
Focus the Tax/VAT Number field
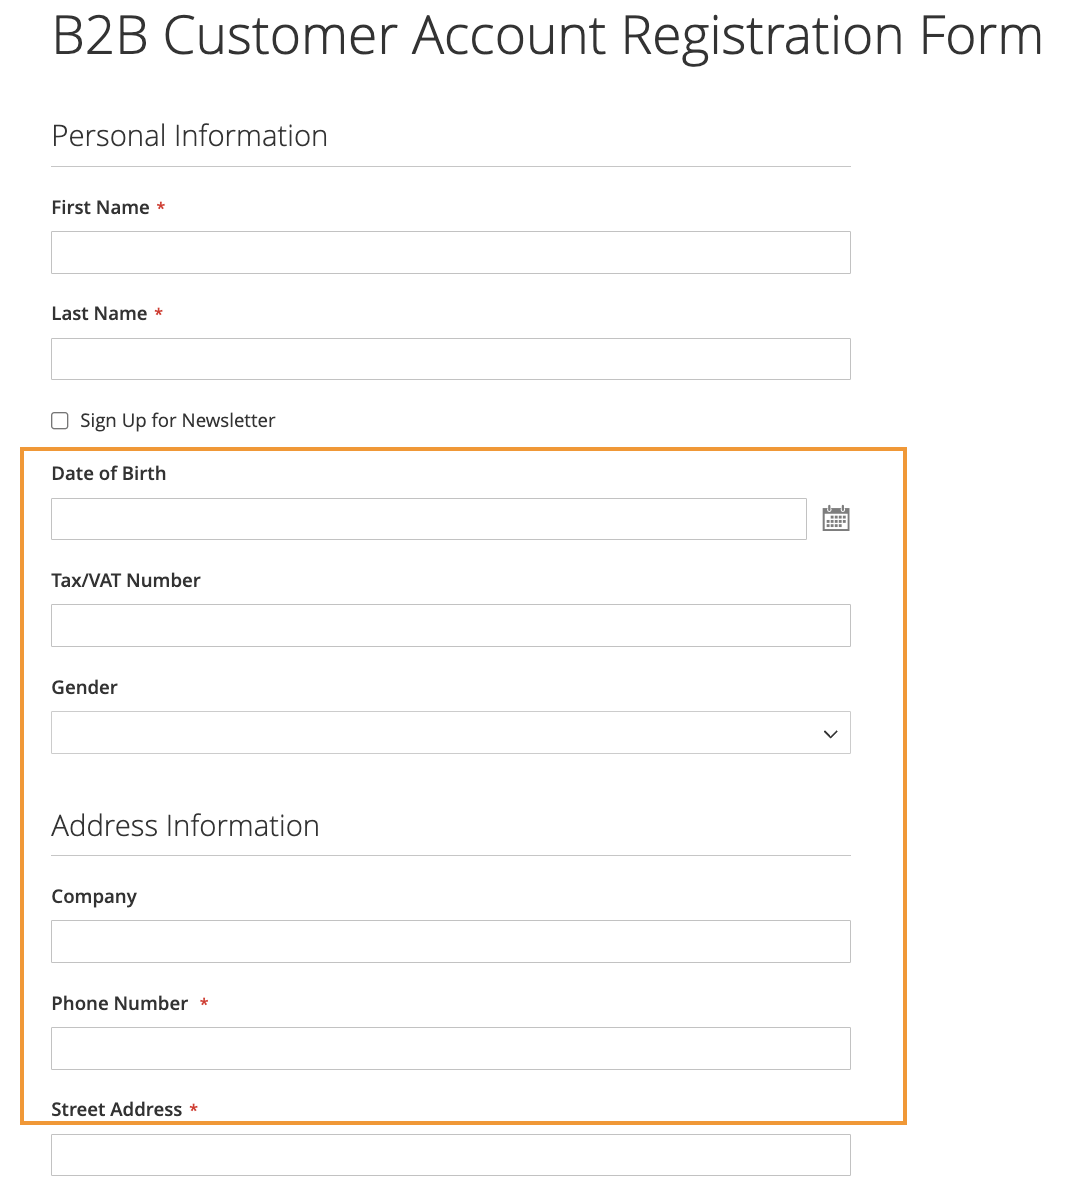click(x=450, y=625)
